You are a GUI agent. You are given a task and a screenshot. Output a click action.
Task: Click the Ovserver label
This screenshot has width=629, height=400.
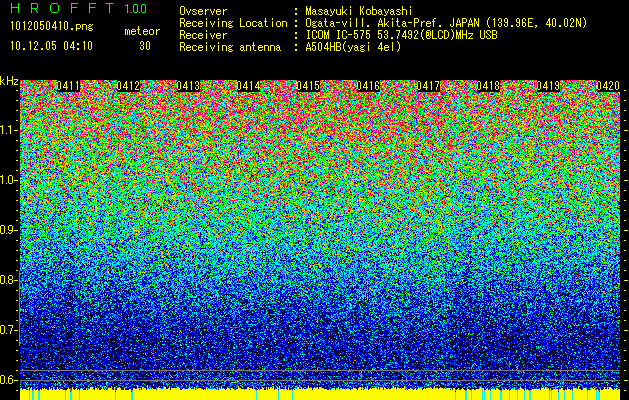(x=203, y=11)
